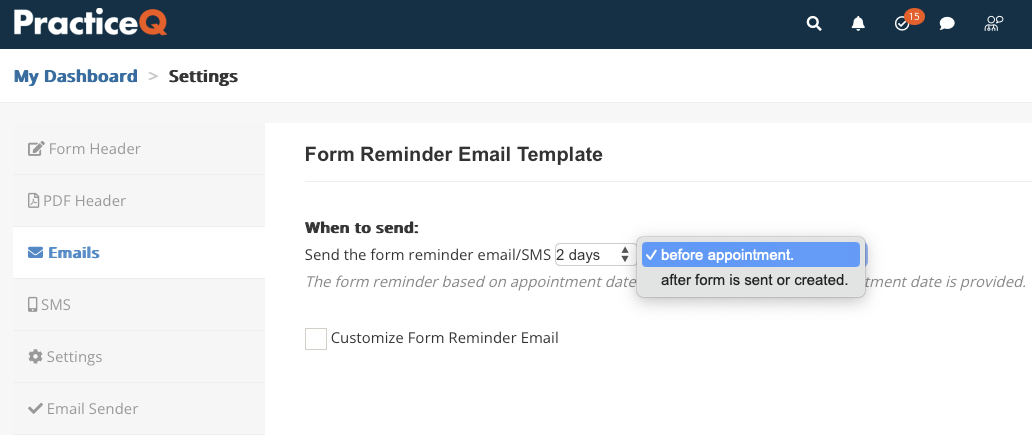Viewport: 1032px width, 435px height.
Task: Click the PracticeQ logo
Action: tap(90, 22)
